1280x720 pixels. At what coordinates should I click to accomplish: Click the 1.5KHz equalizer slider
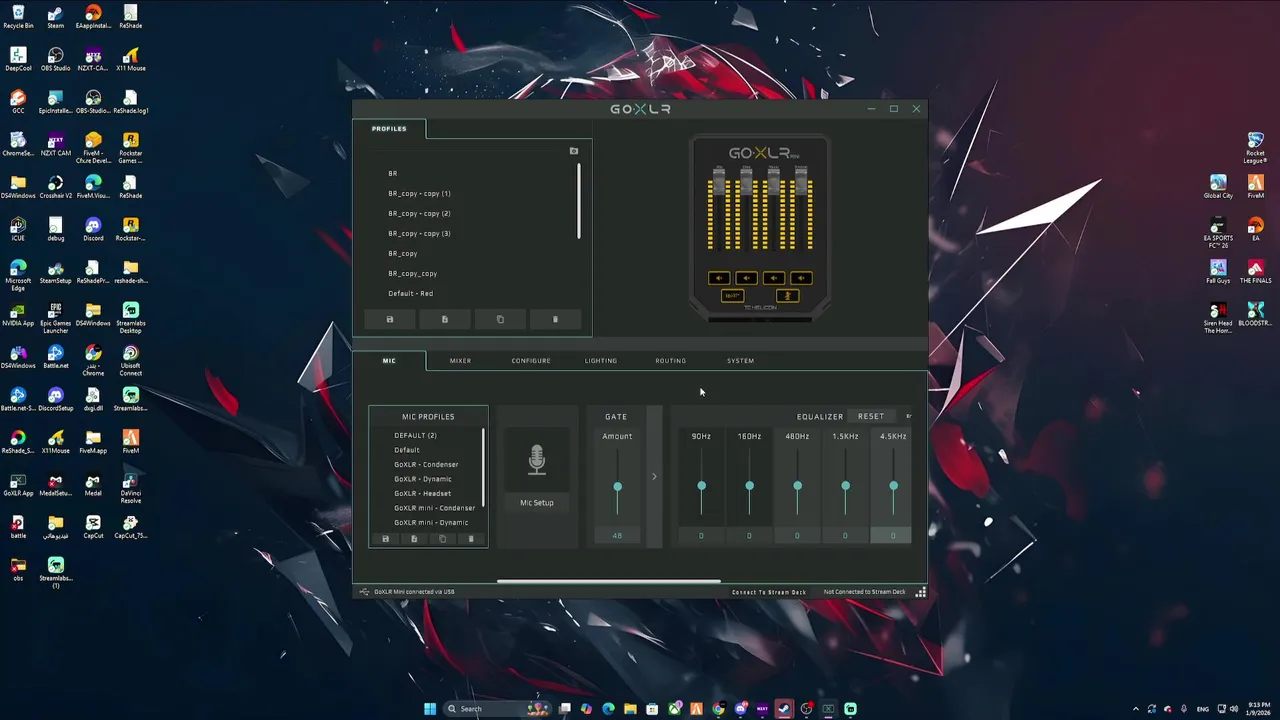(x=845, y=487)
